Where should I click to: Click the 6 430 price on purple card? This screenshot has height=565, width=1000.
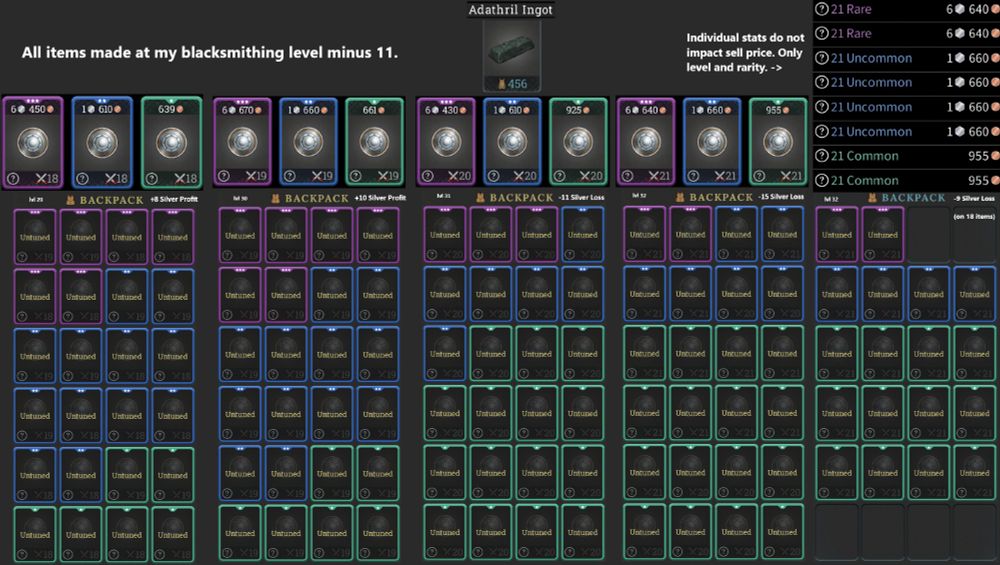(446, 110)
